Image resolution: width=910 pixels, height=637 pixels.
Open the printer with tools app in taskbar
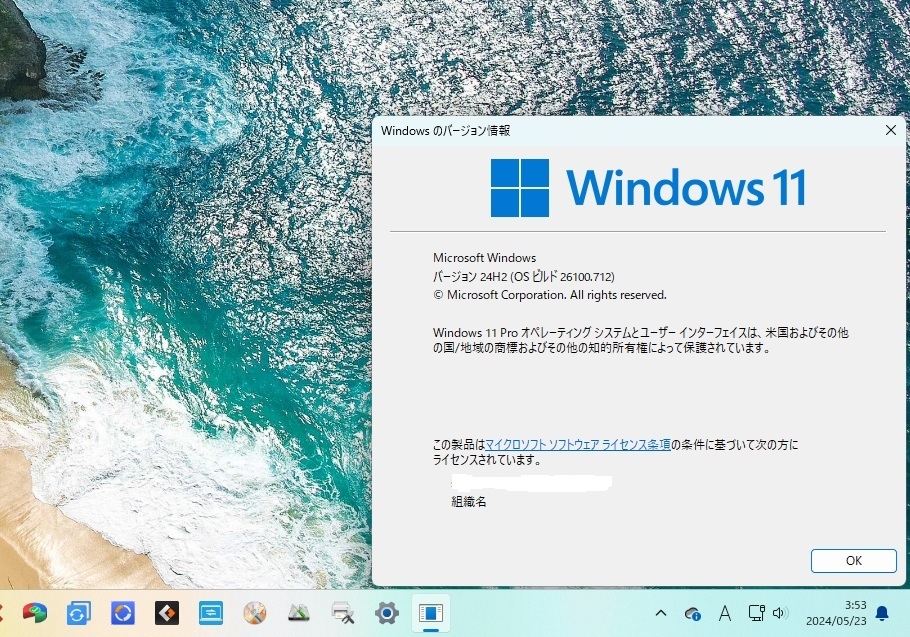342,613
